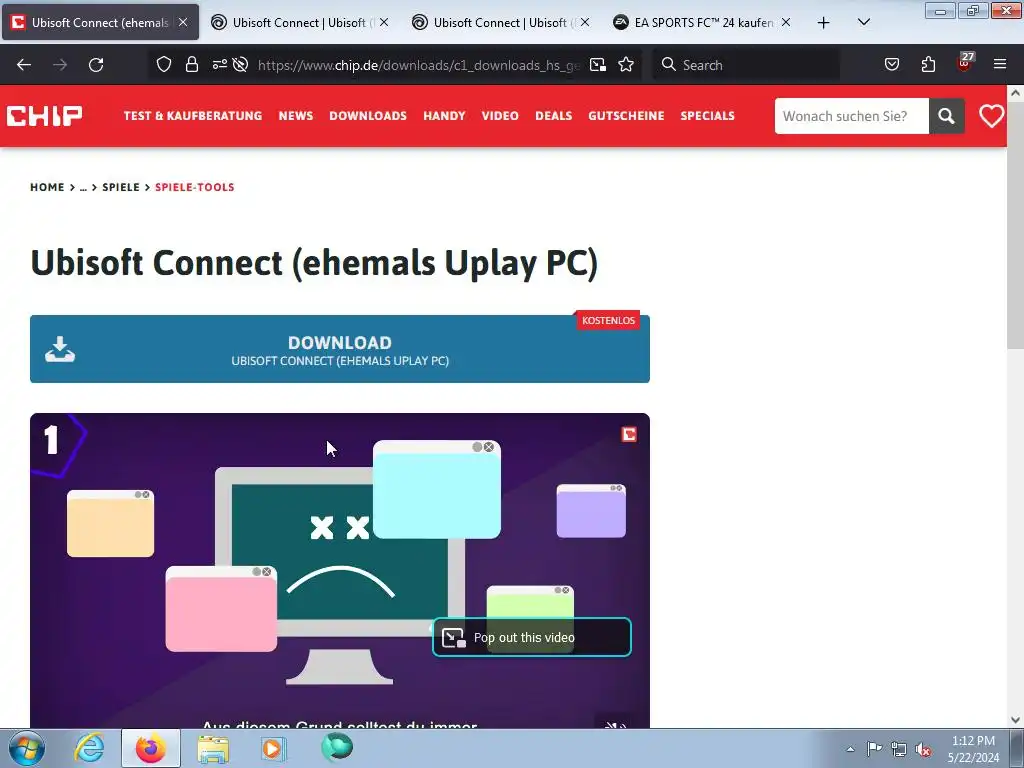Viewport: 1024px width, 768px height.
Task: Save page to Pocket icon
Action: pos(892,64)
